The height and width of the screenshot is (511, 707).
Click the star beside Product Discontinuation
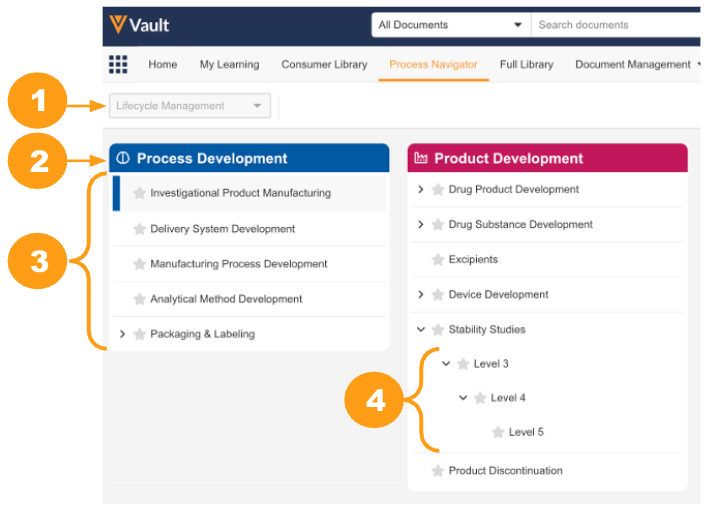437,471
